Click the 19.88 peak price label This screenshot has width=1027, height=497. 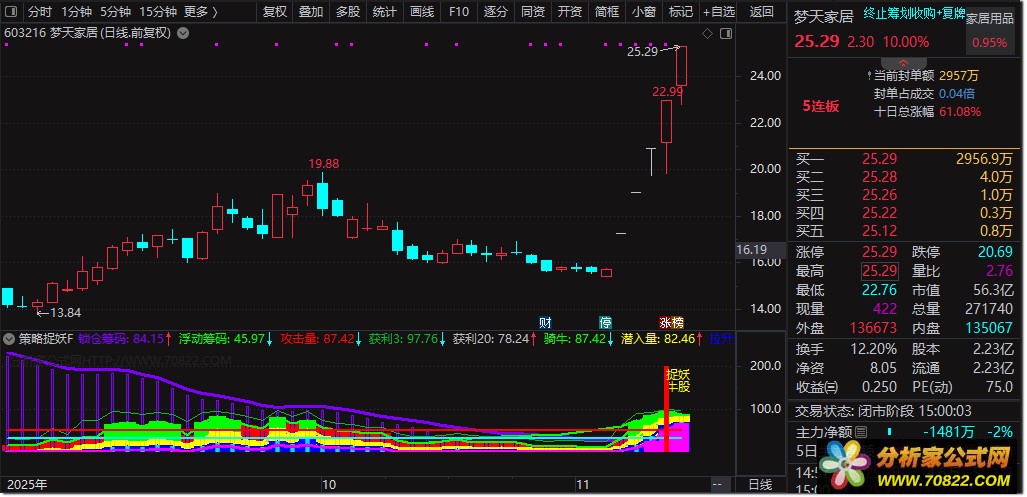pyautogui.click(x=325, y=163)
